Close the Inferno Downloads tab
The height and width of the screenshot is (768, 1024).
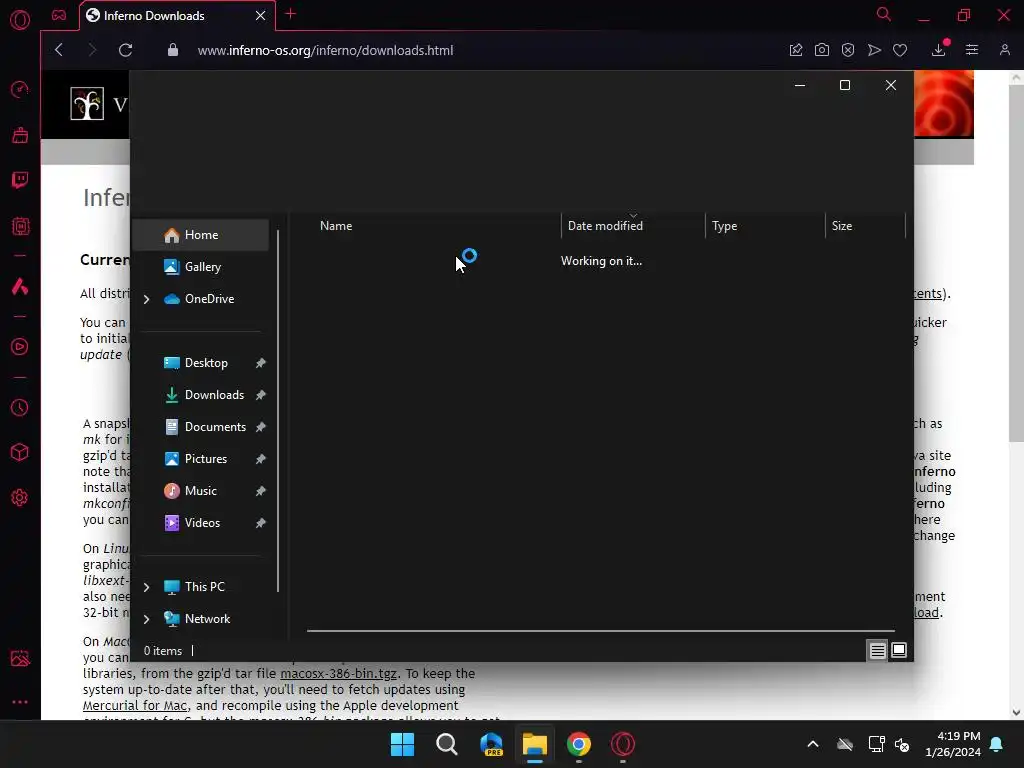(261, 16)
